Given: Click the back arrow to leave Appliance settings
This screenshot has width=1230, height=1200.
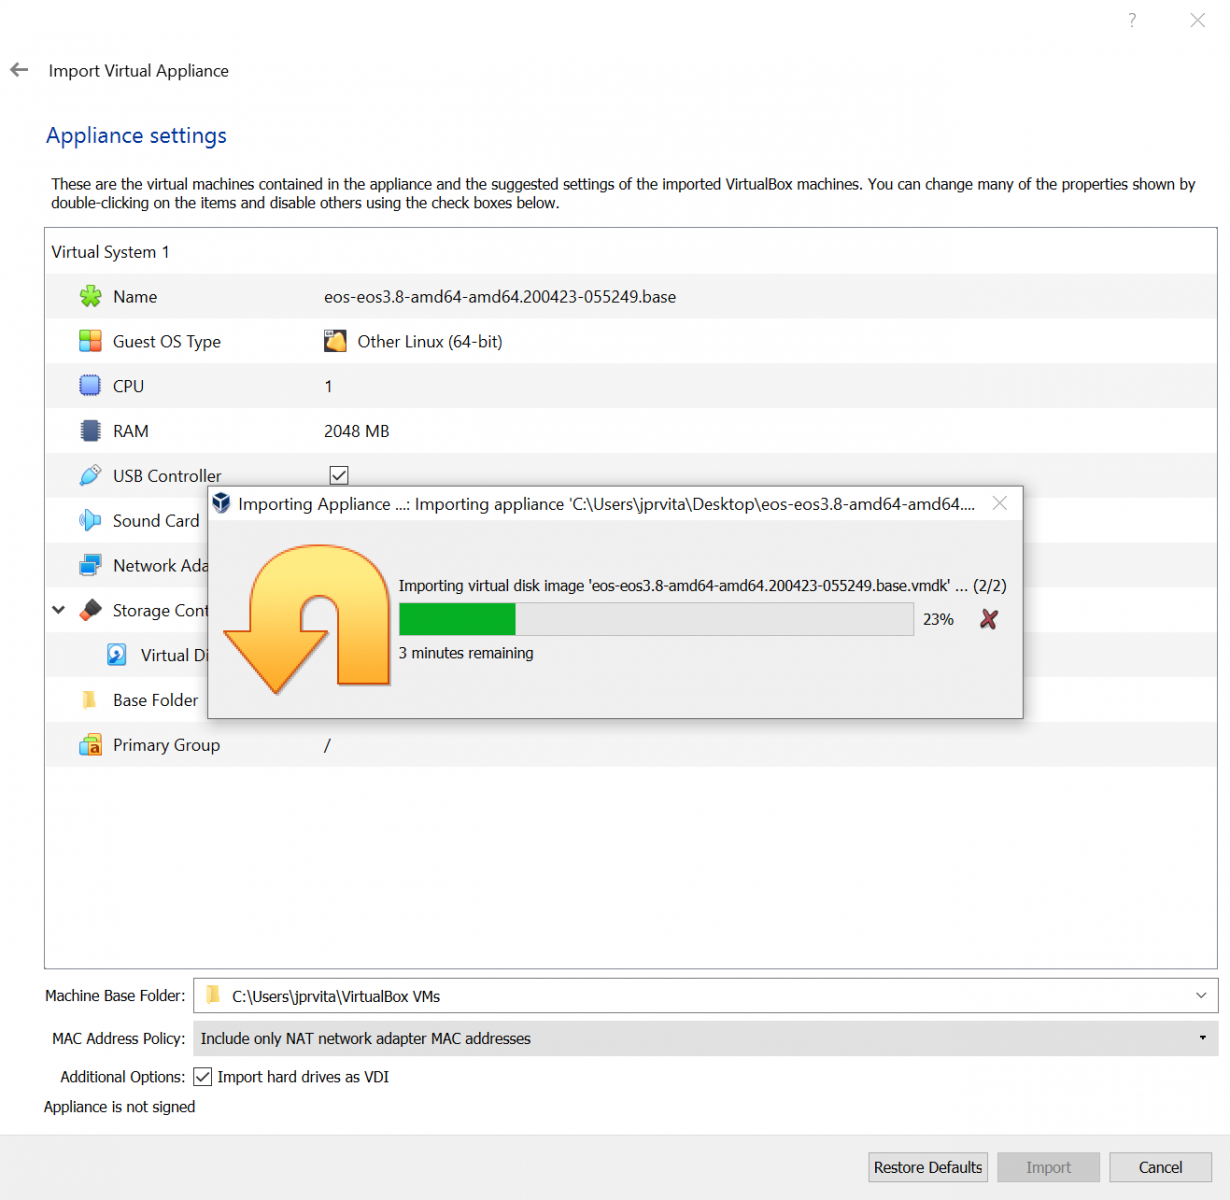Looking at the screenshot, I should click(18, 70).
